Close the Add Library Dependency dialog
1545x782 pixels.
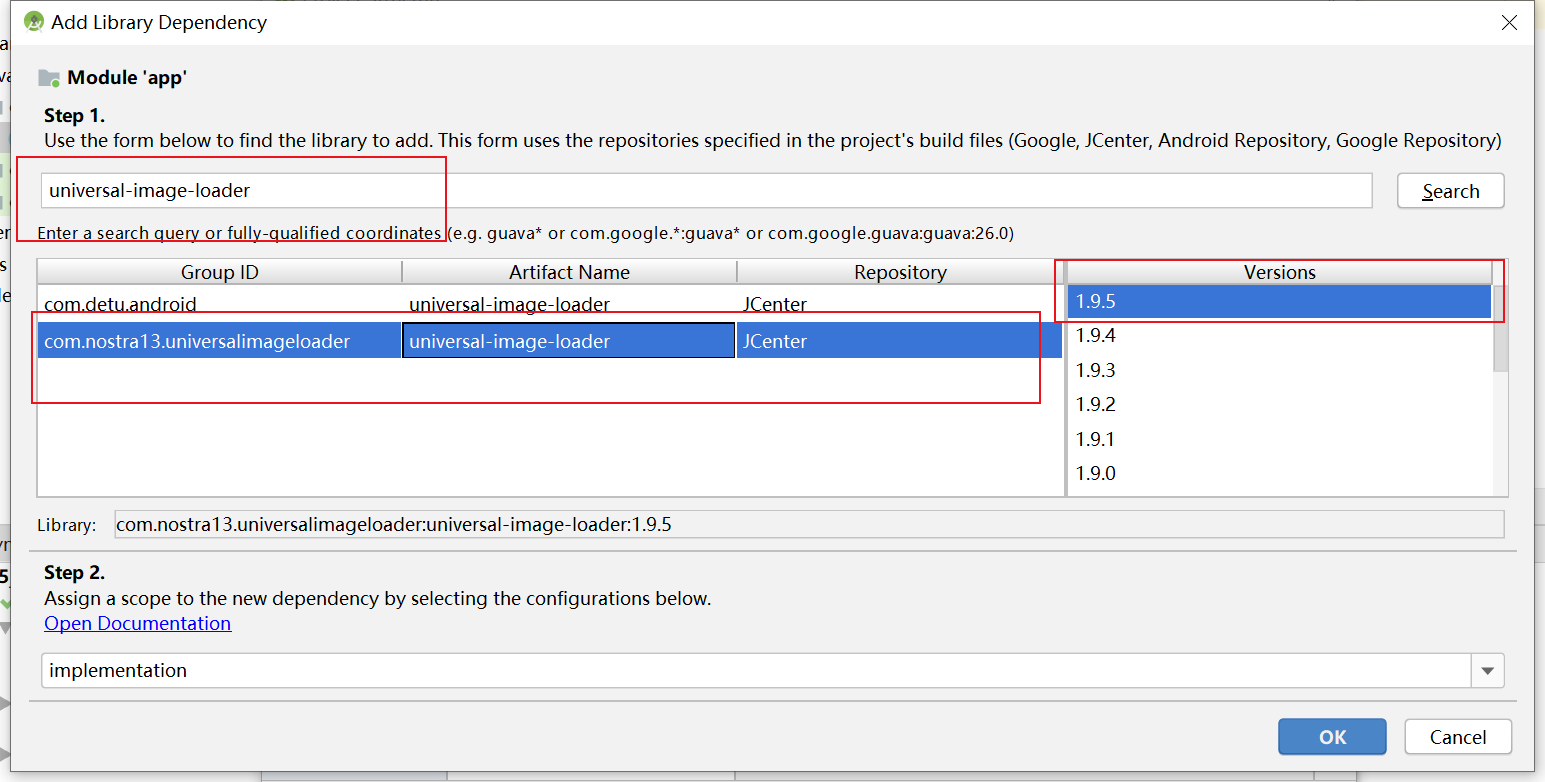click(x=1509, y=22)
